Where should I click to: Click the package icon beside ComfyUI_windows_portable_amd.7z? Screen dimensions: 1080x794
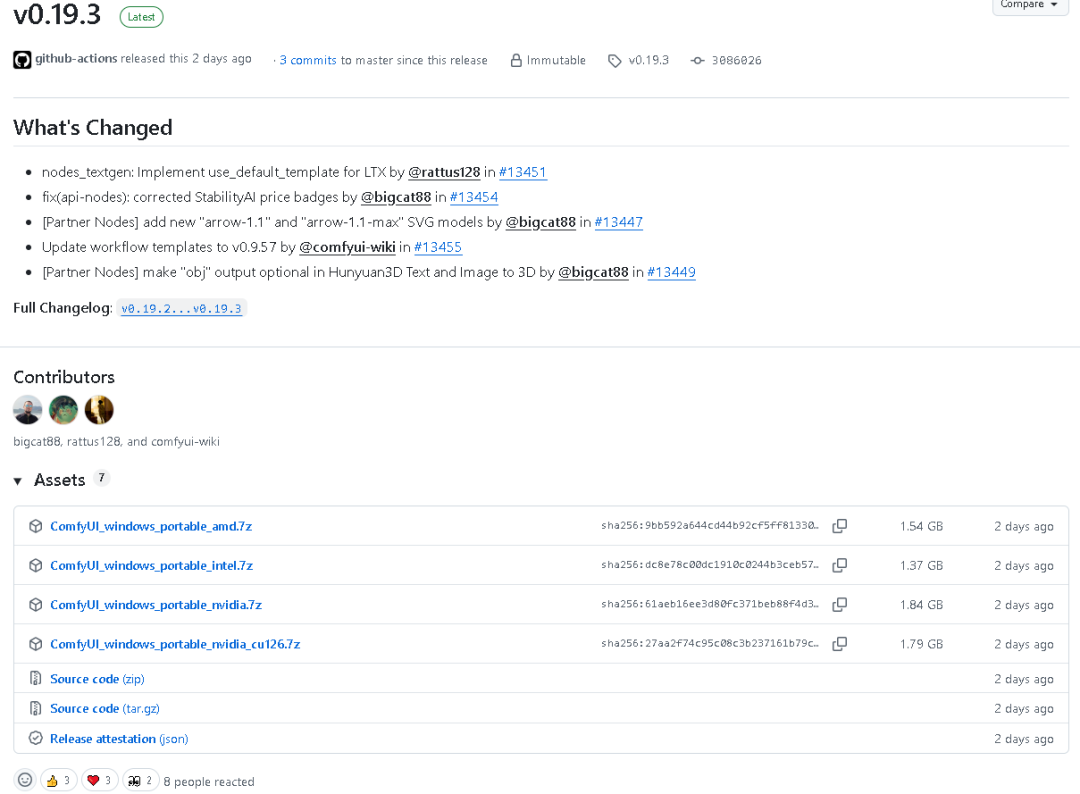pyautogui.click(x=36, y=526)
